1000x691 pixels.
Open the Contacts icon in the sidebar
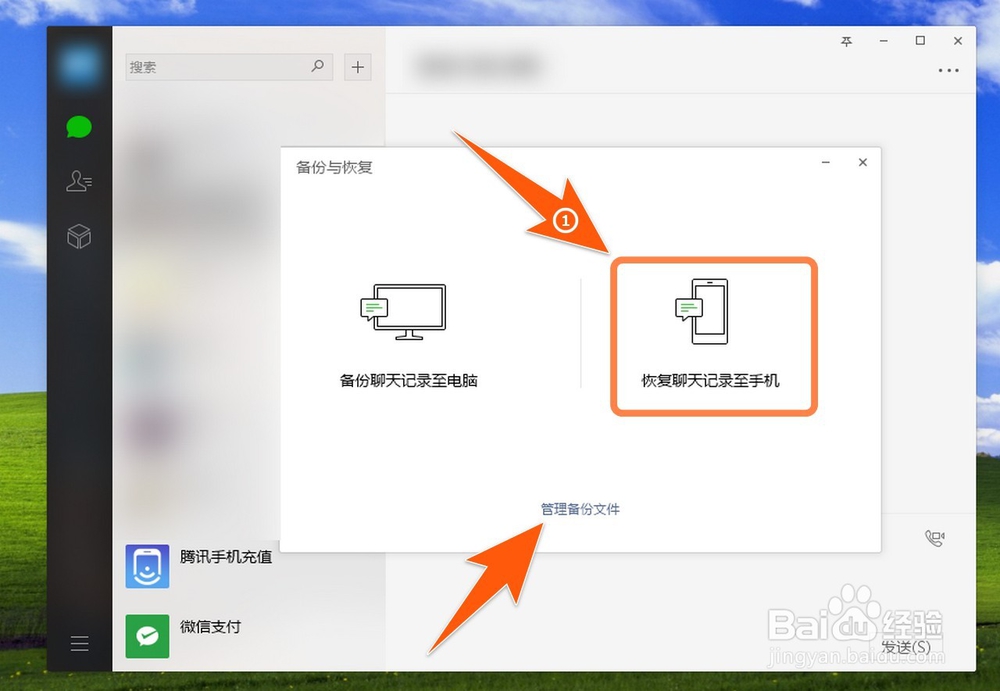[79, 181]
